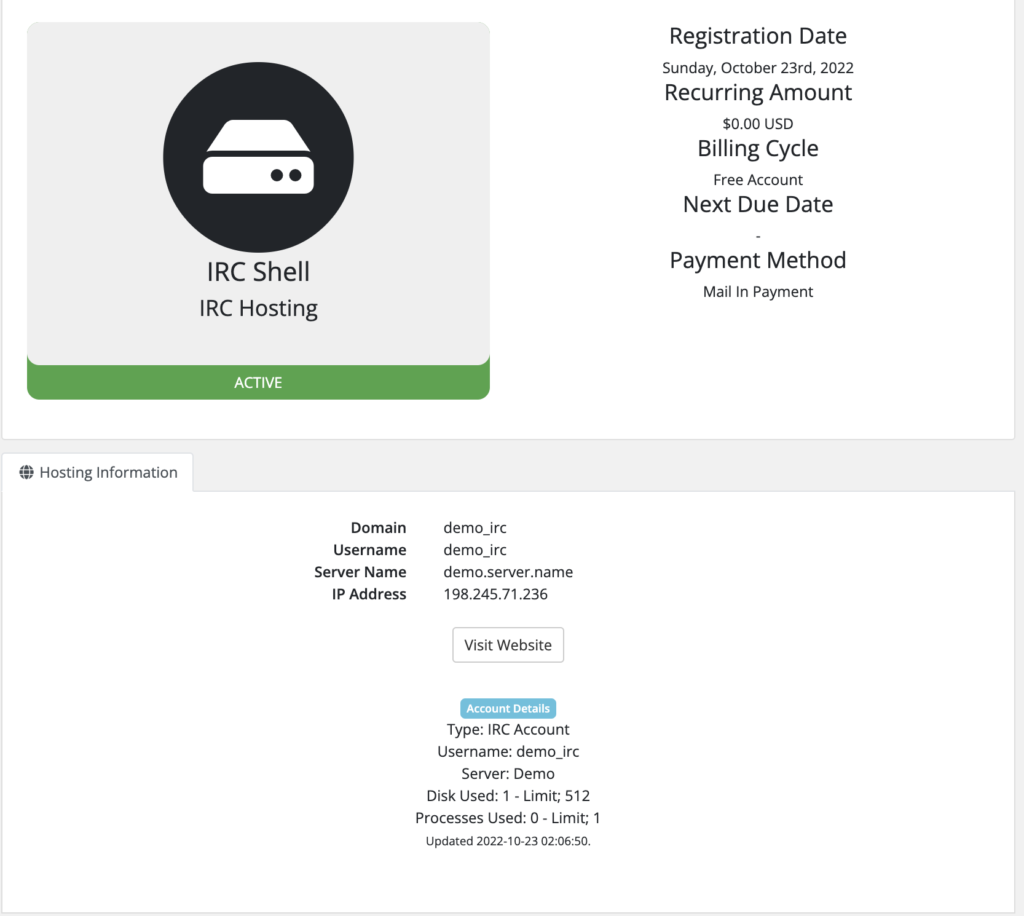Click the Registration Date heading
1024x916 pixels.
758,36
